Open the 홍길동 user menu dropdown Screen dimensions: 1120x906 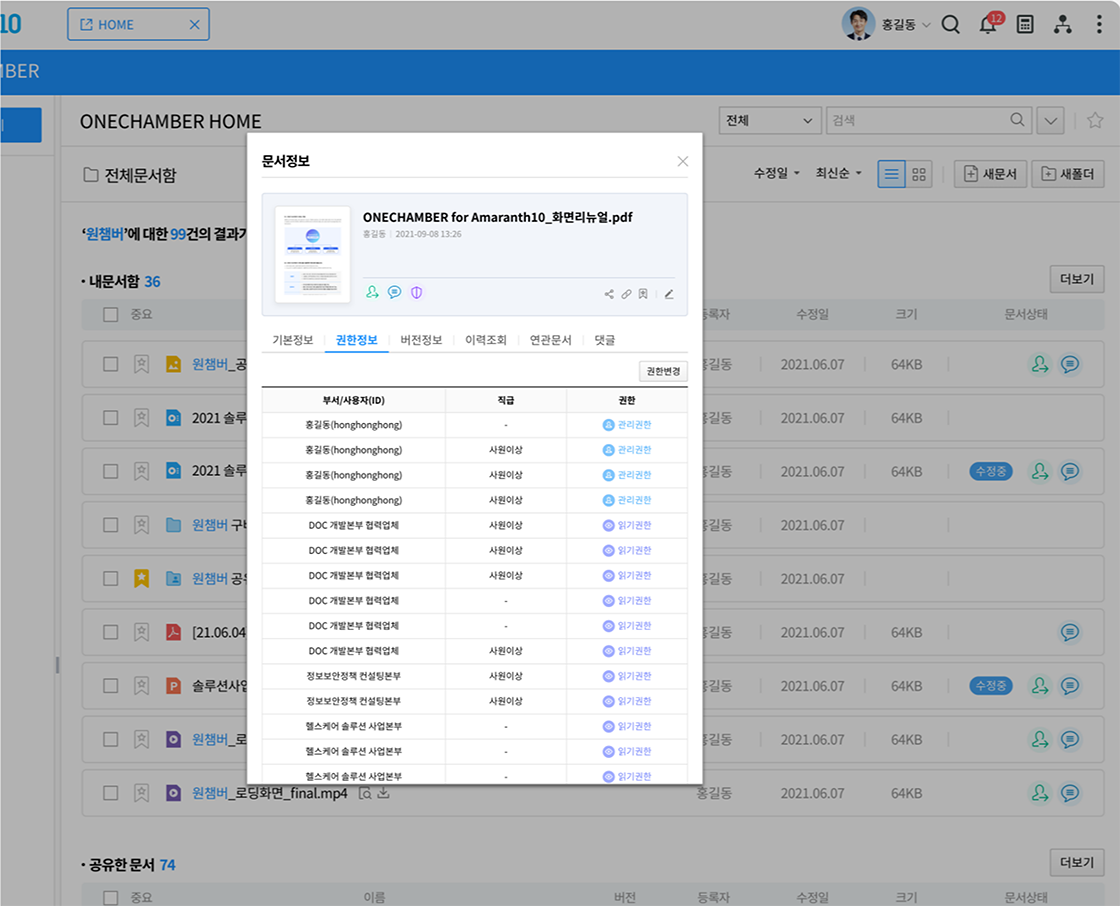click(906, 24)
